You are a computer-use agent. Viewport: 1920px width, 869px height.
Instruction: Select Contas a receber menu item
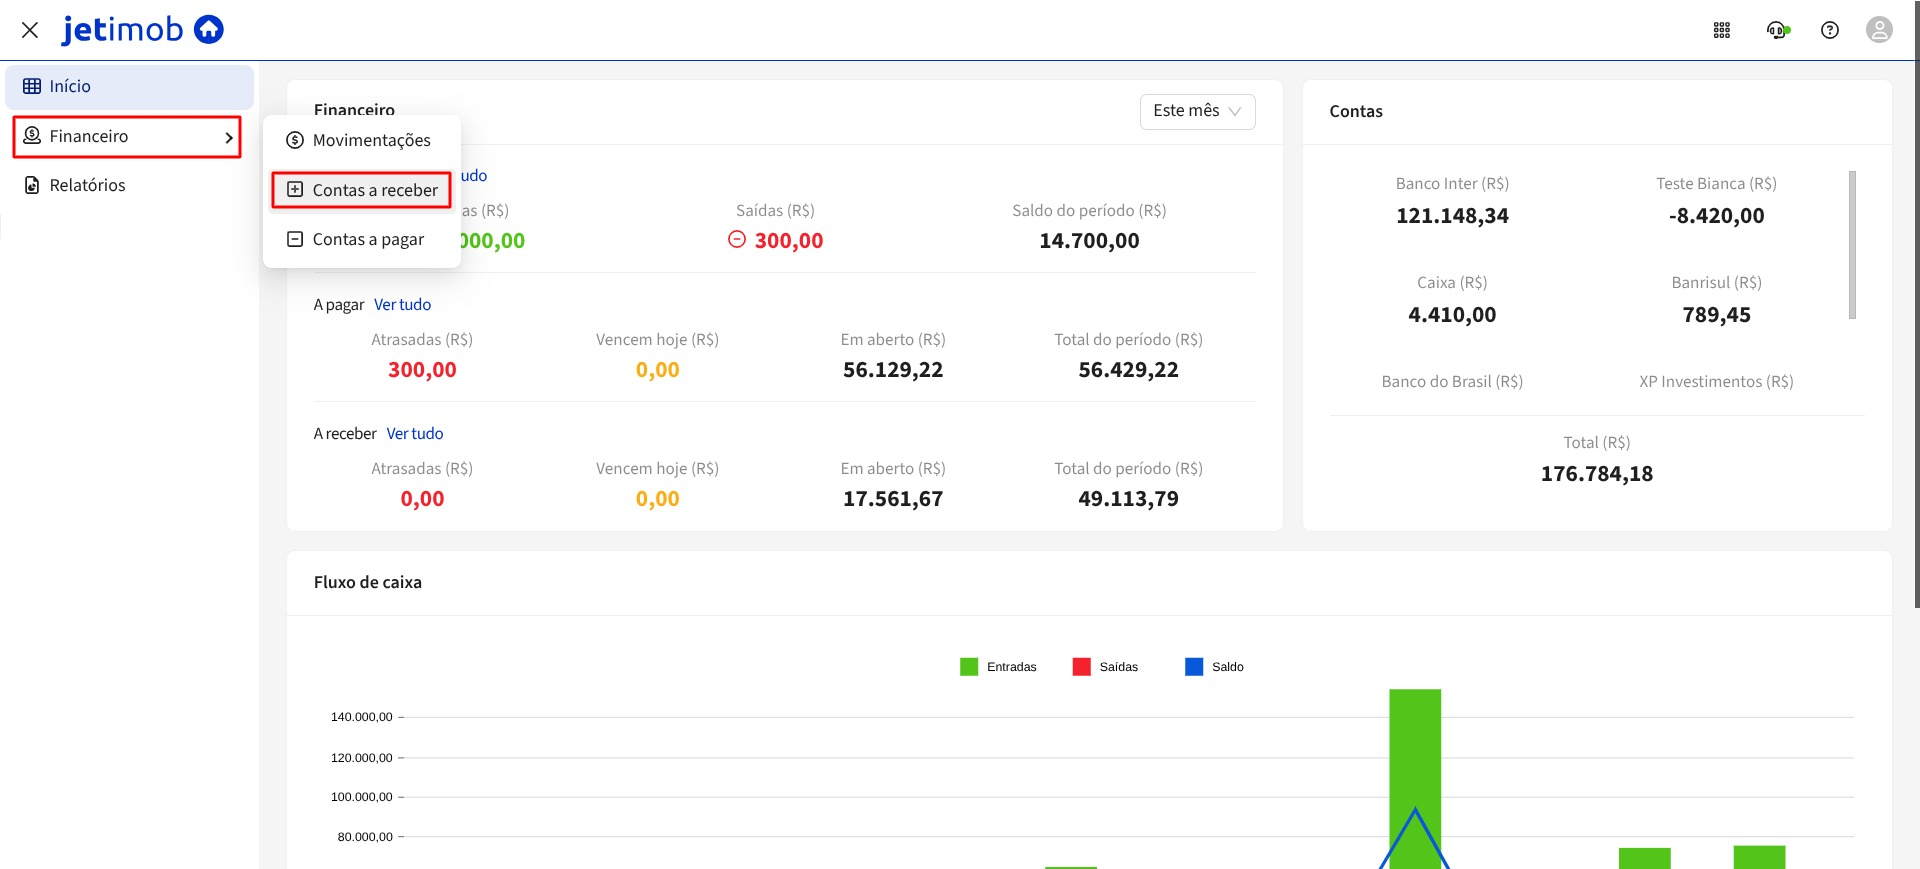tap(362, 190)
